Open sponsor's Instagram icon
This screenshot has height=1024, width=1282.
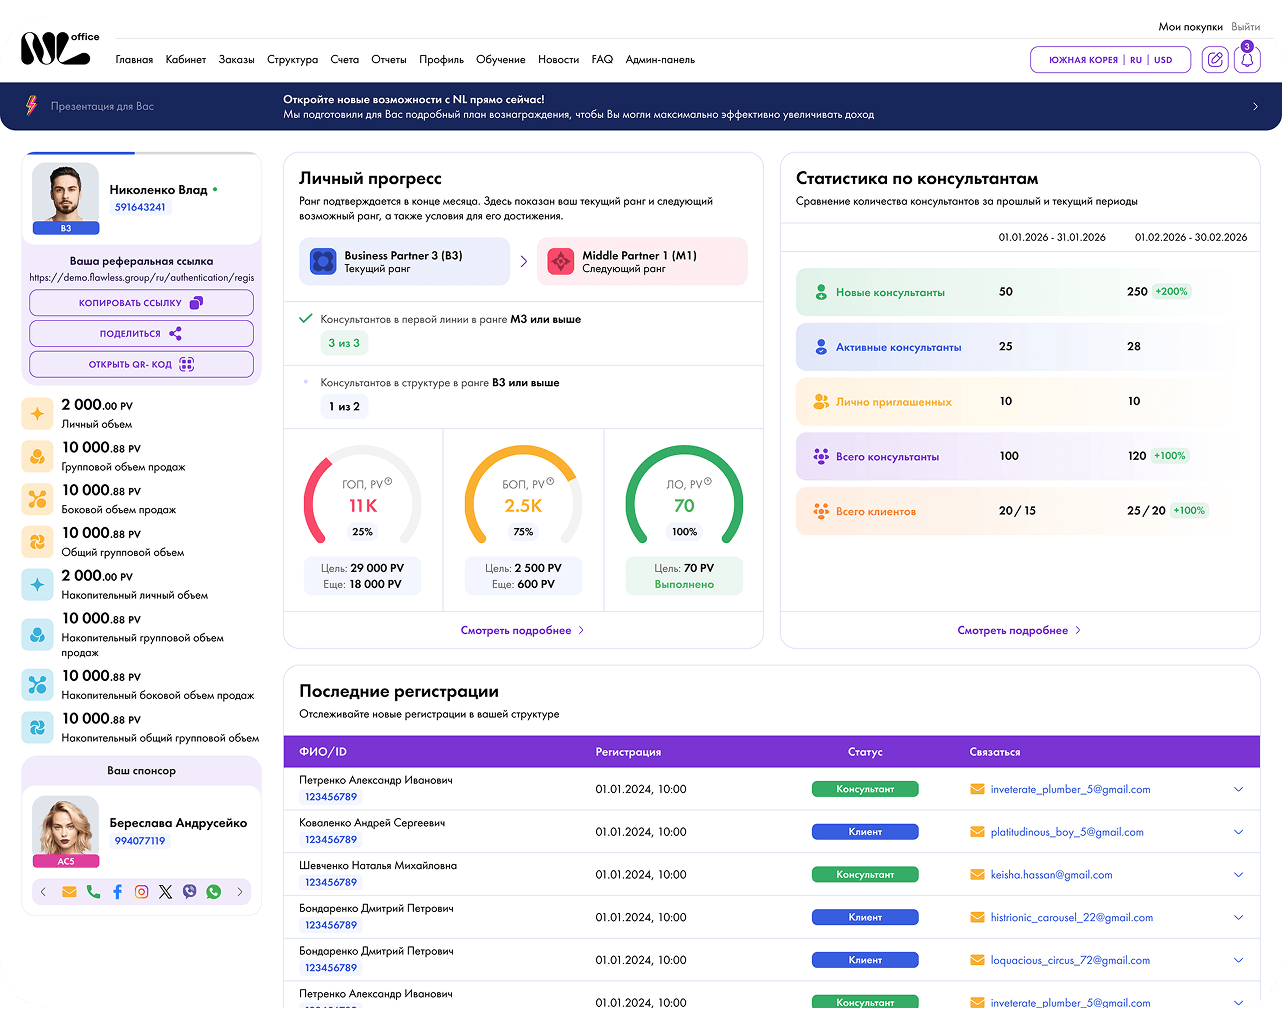coord(141,892)
